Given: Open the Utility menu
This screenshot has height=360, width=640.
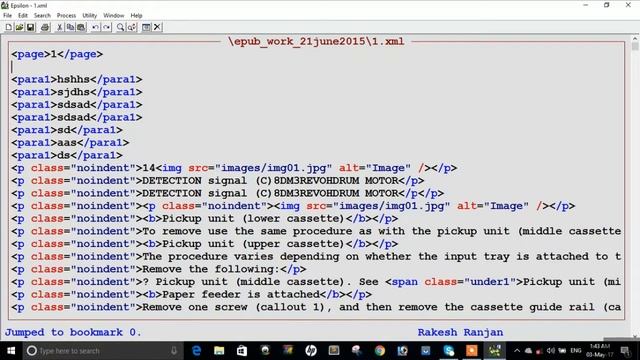Looking at the screenshot, I should 89,16.
